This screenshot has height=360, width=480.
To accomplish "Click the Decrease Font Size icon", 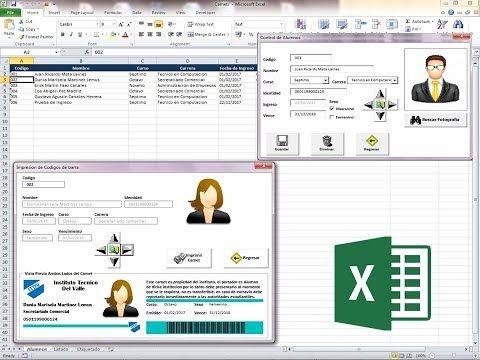I will 129,24.
